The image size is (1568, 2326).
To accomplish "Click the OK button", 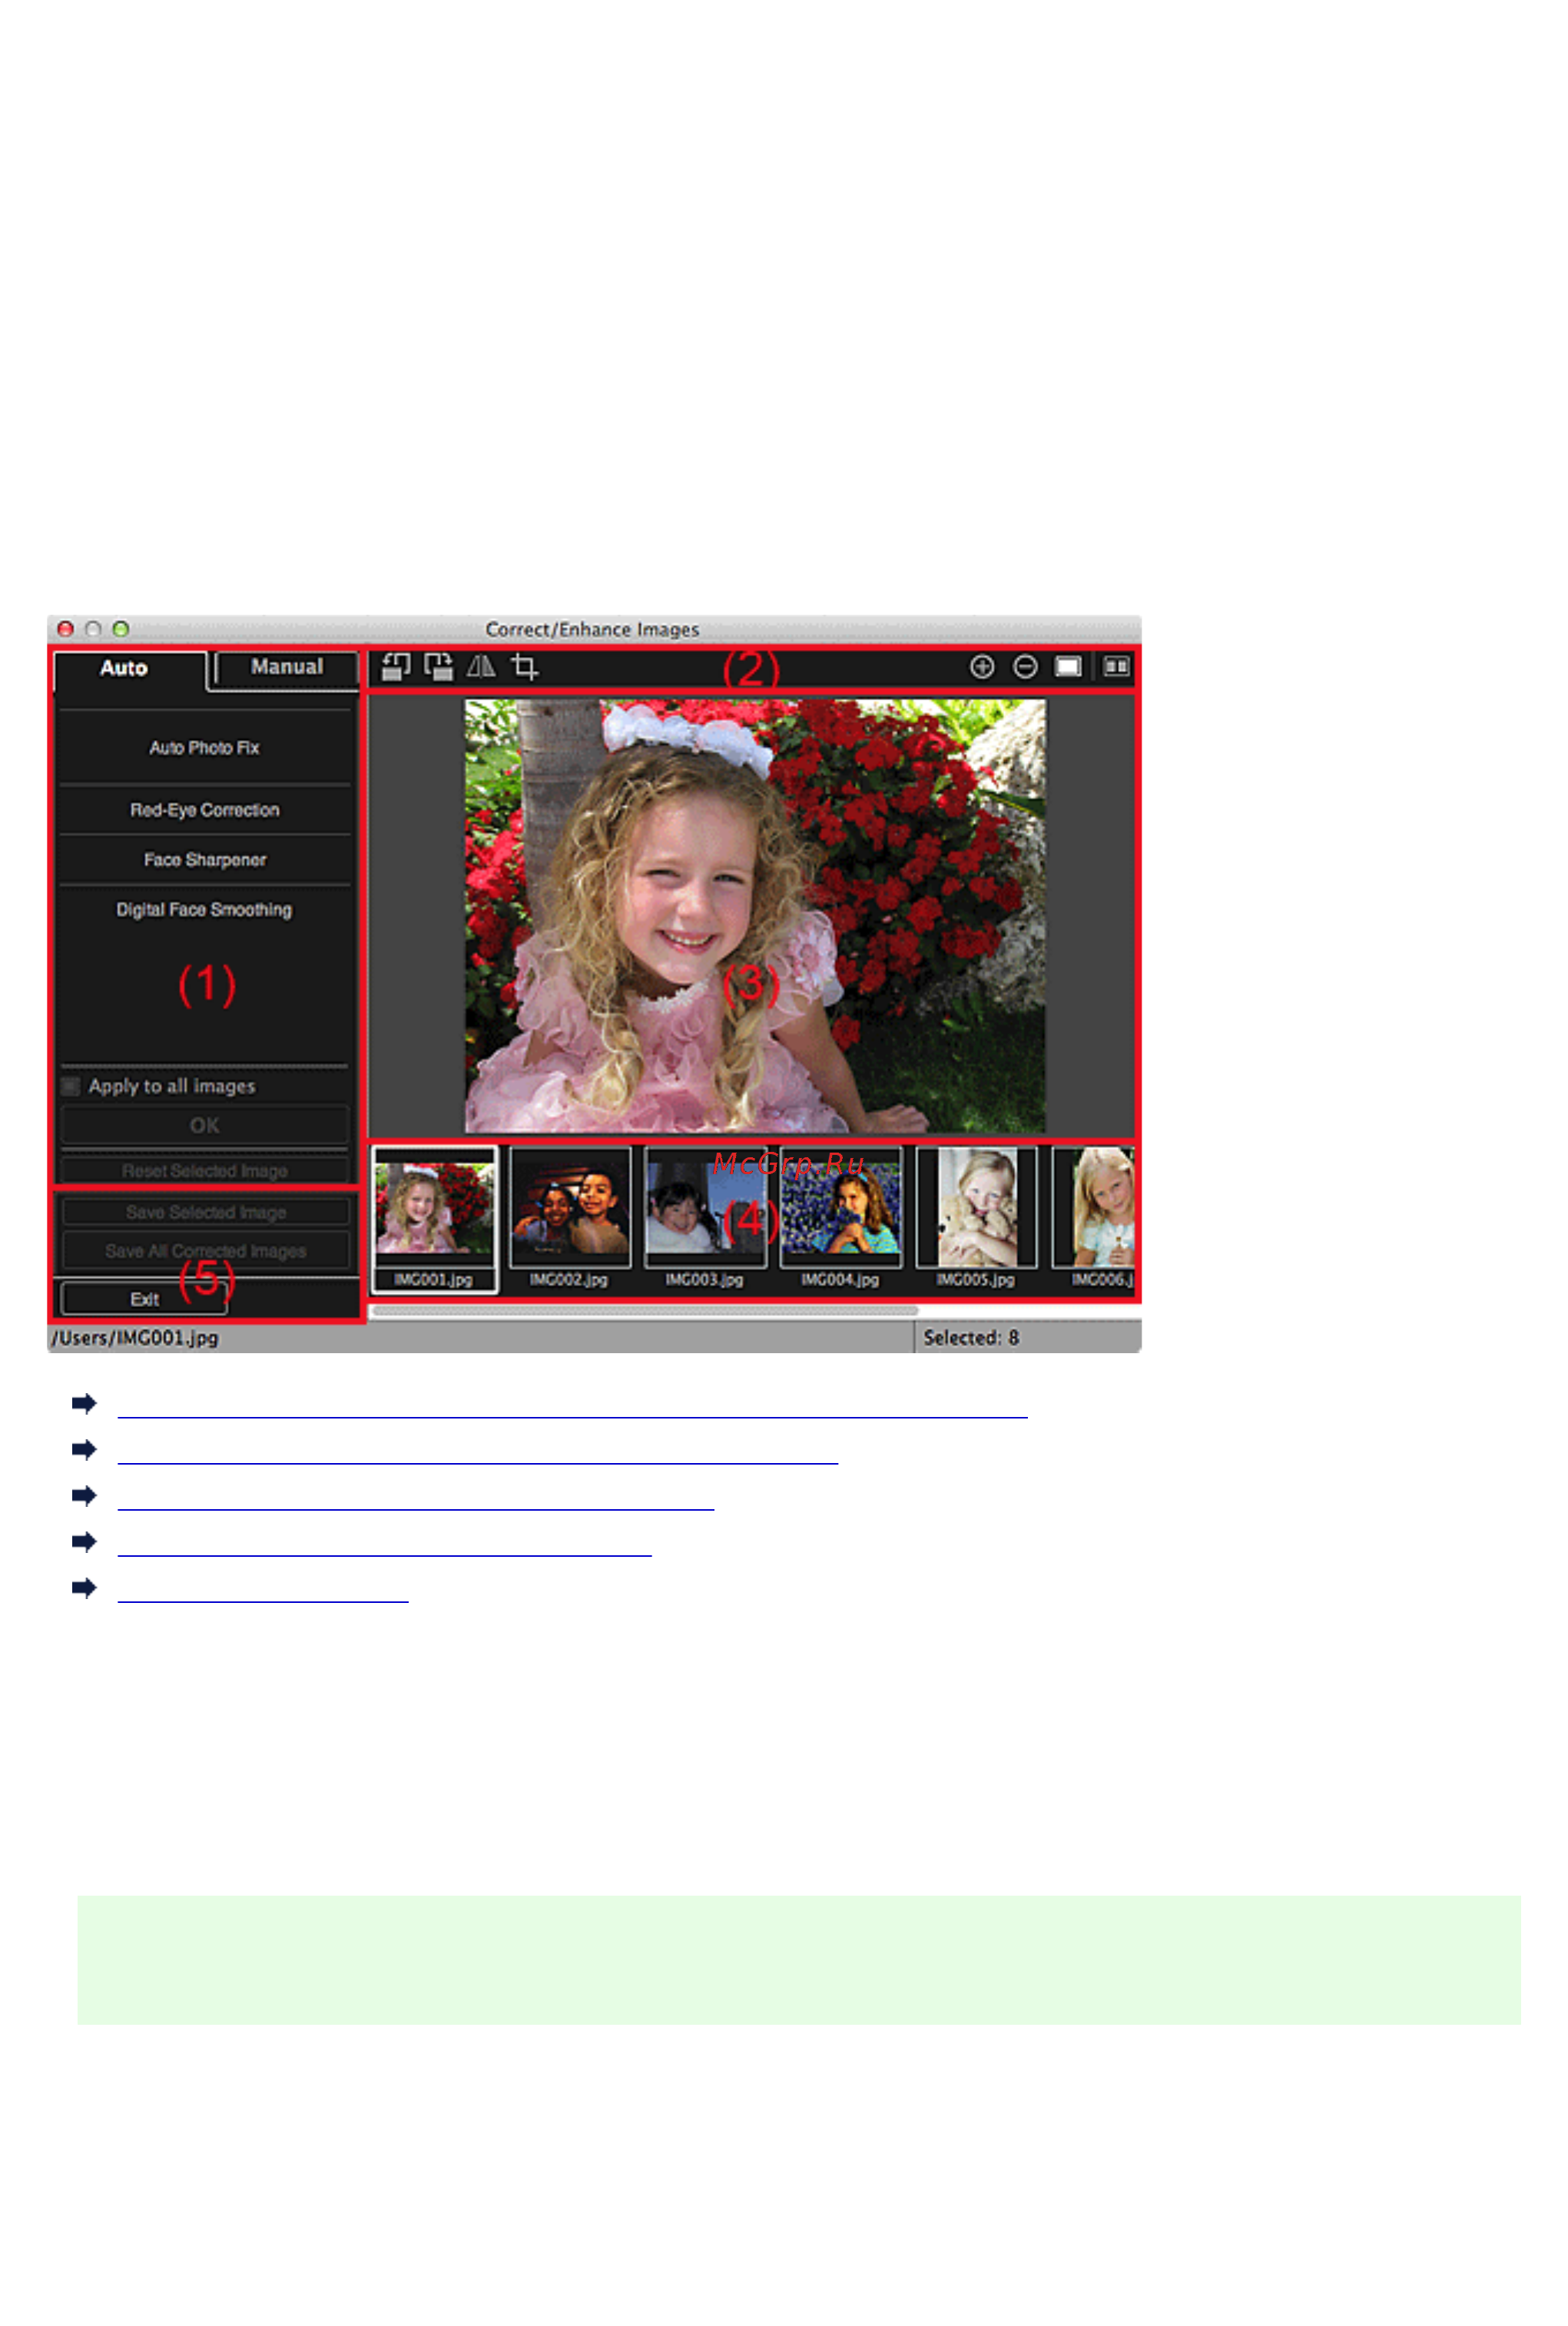I will coord(205,1126).
